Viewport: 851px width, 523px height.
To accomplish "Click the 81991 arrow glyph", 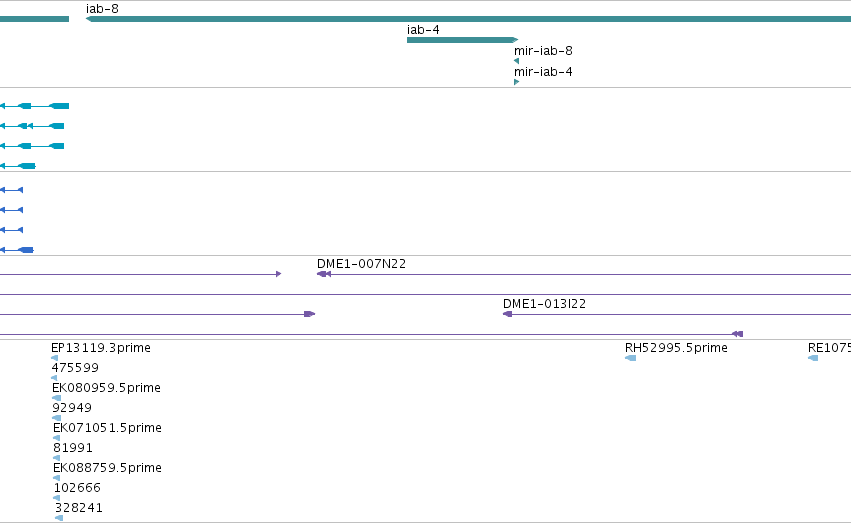I will [56, 458].
